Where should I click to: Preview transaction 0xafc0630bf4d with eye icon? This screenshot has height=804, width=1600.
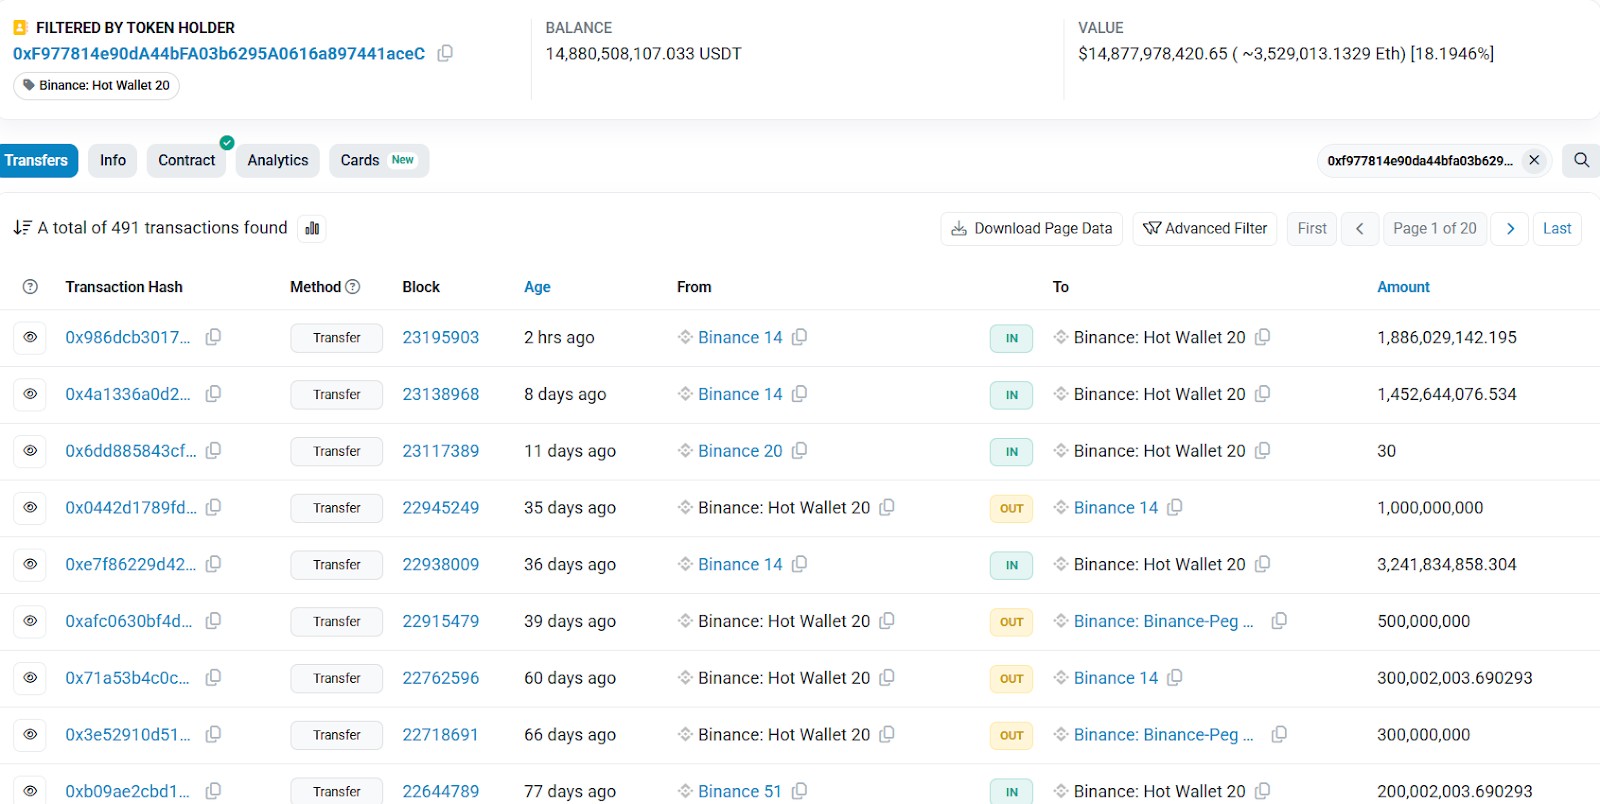point(31,621)
